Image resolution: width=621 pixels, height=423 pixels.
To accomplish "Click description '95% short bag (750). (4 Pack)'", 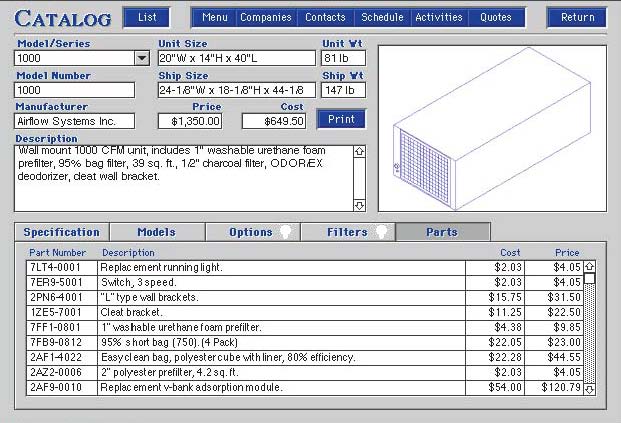I will (170, 343).
